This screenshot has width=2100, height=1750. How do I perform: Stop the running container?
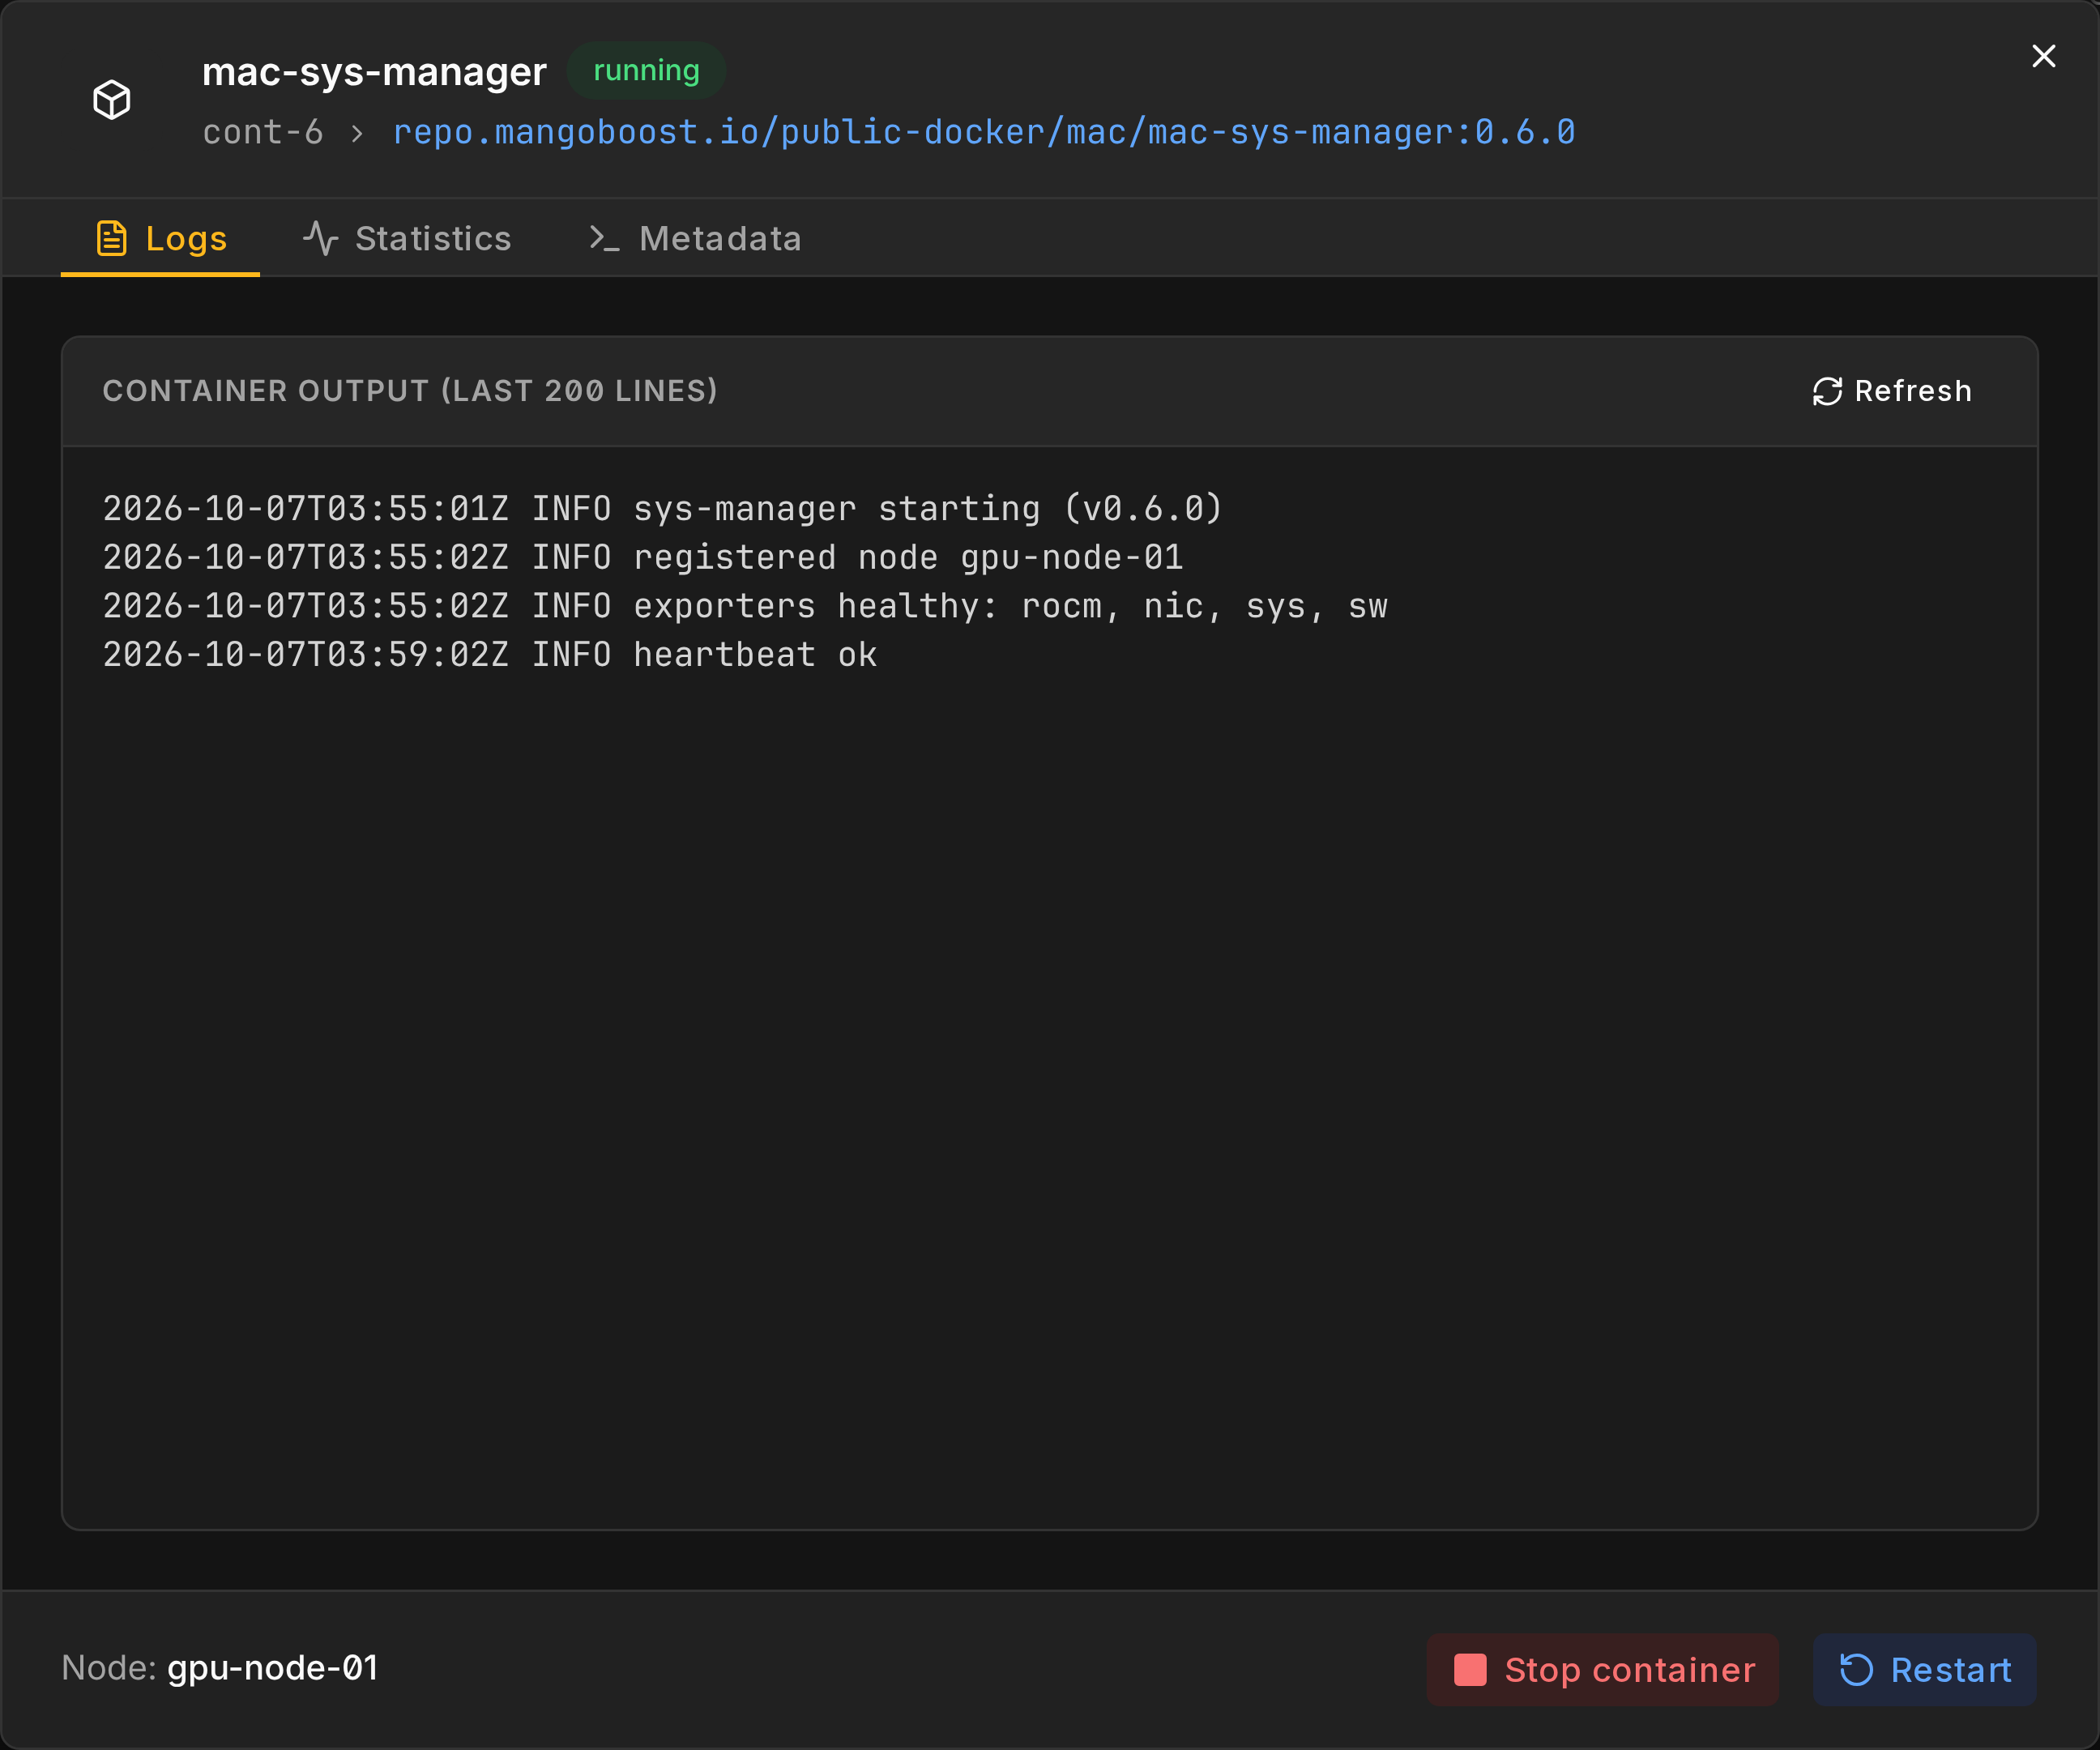(x=1603, y=1670)
